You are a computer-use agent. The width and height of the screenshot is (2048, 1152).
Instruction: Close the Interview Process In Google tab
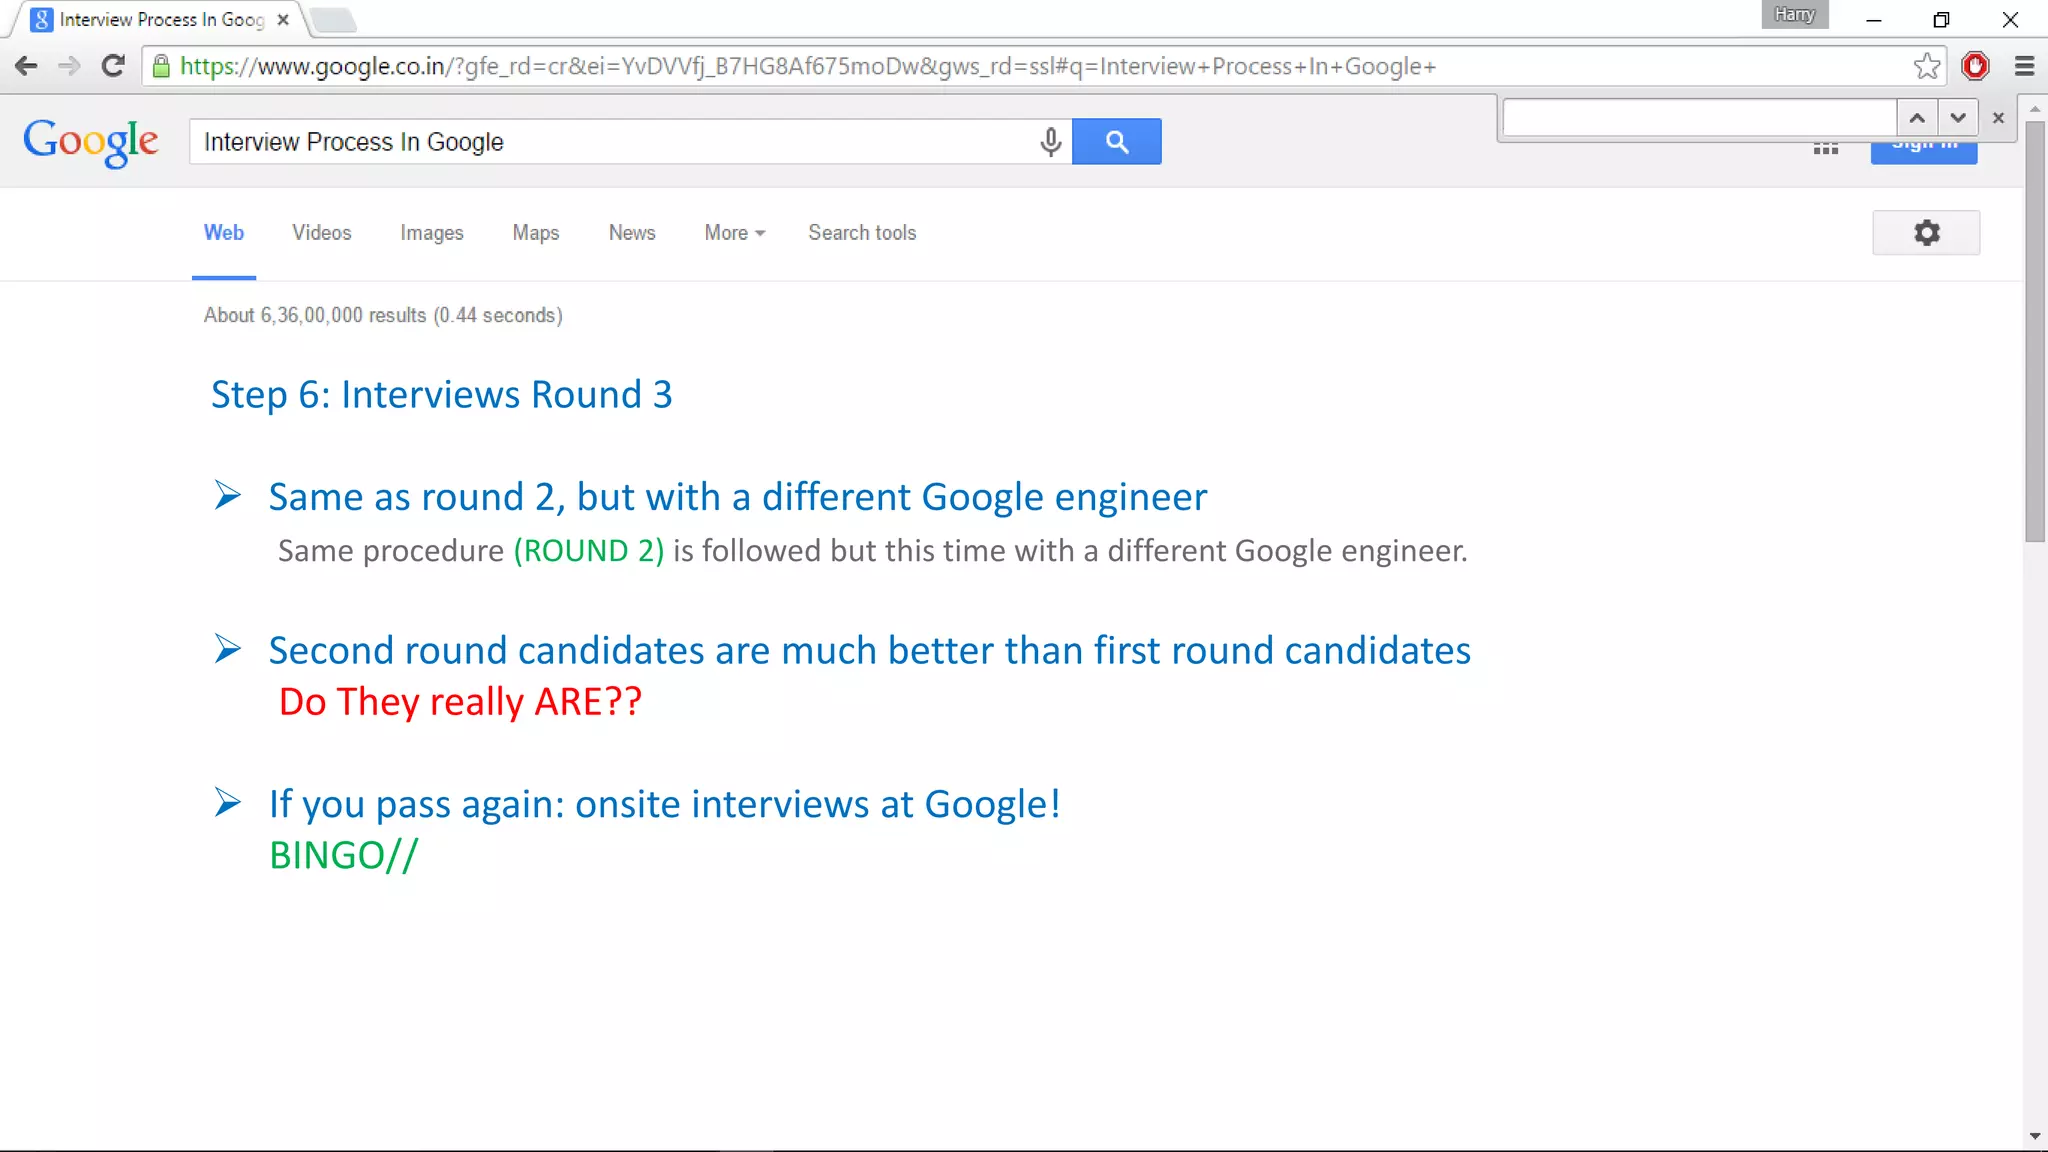coord(283,19)
